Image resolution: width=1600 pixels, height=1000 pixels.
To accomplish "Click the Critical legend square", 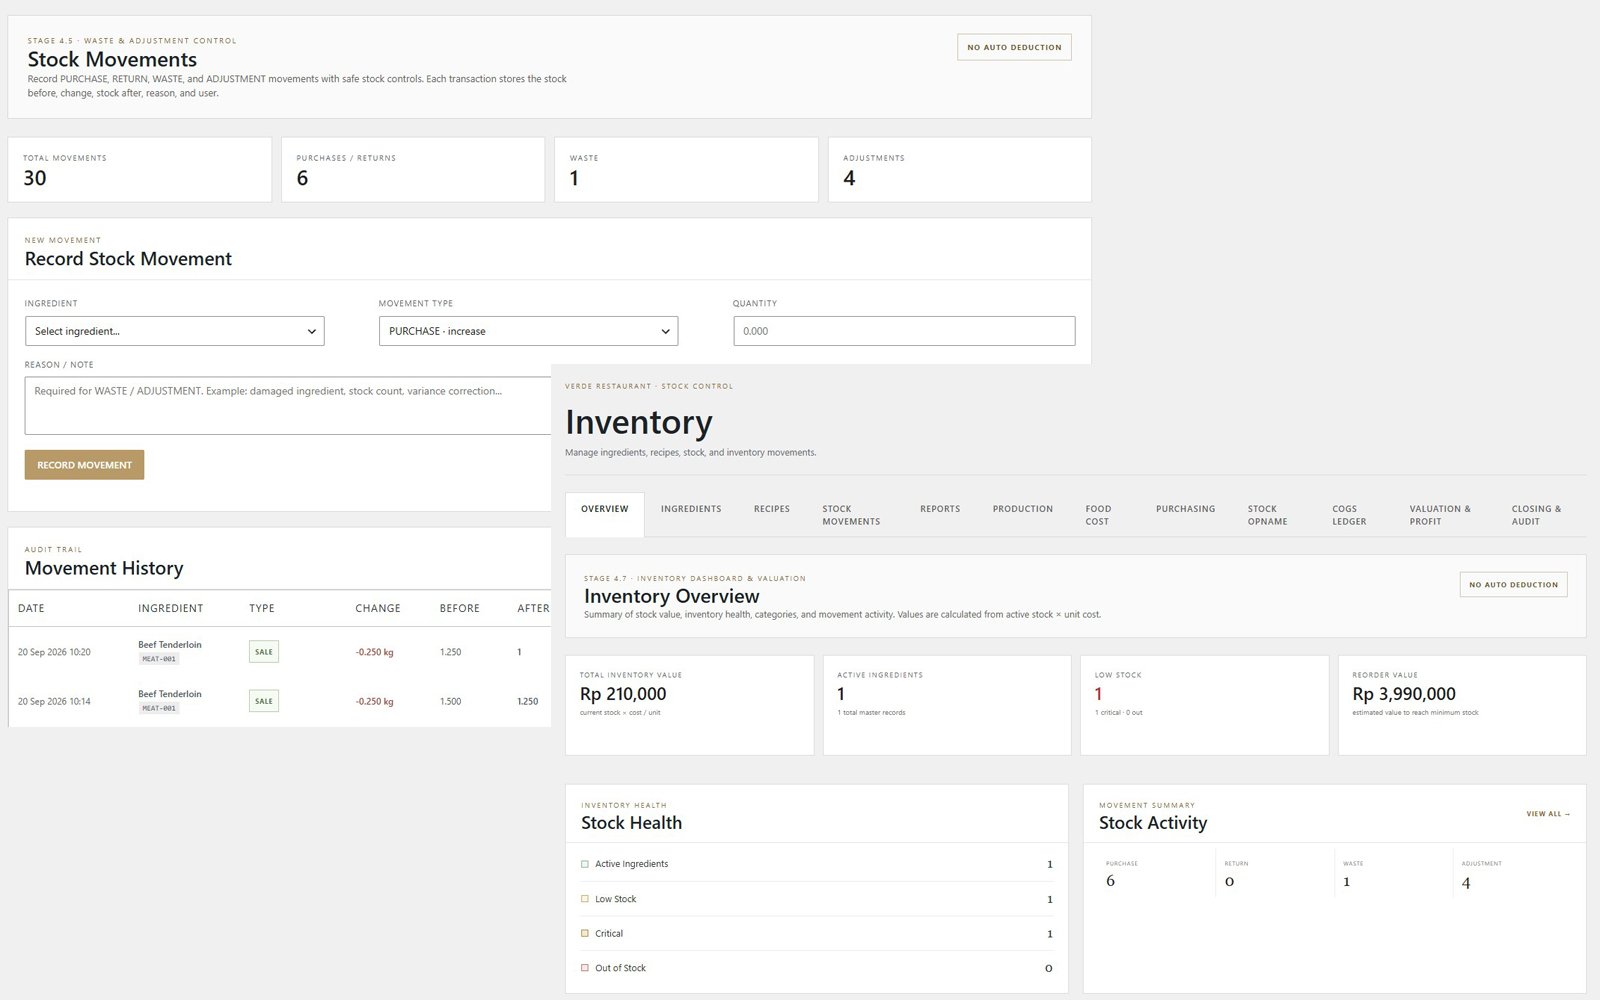I will 585,933.
